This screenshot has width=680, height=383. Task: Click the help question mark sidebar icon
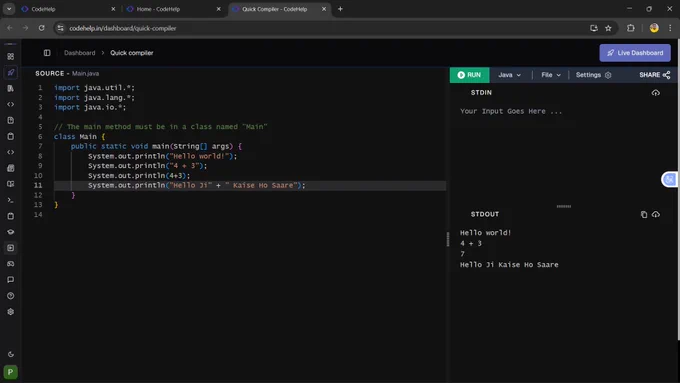pos(10,296)
